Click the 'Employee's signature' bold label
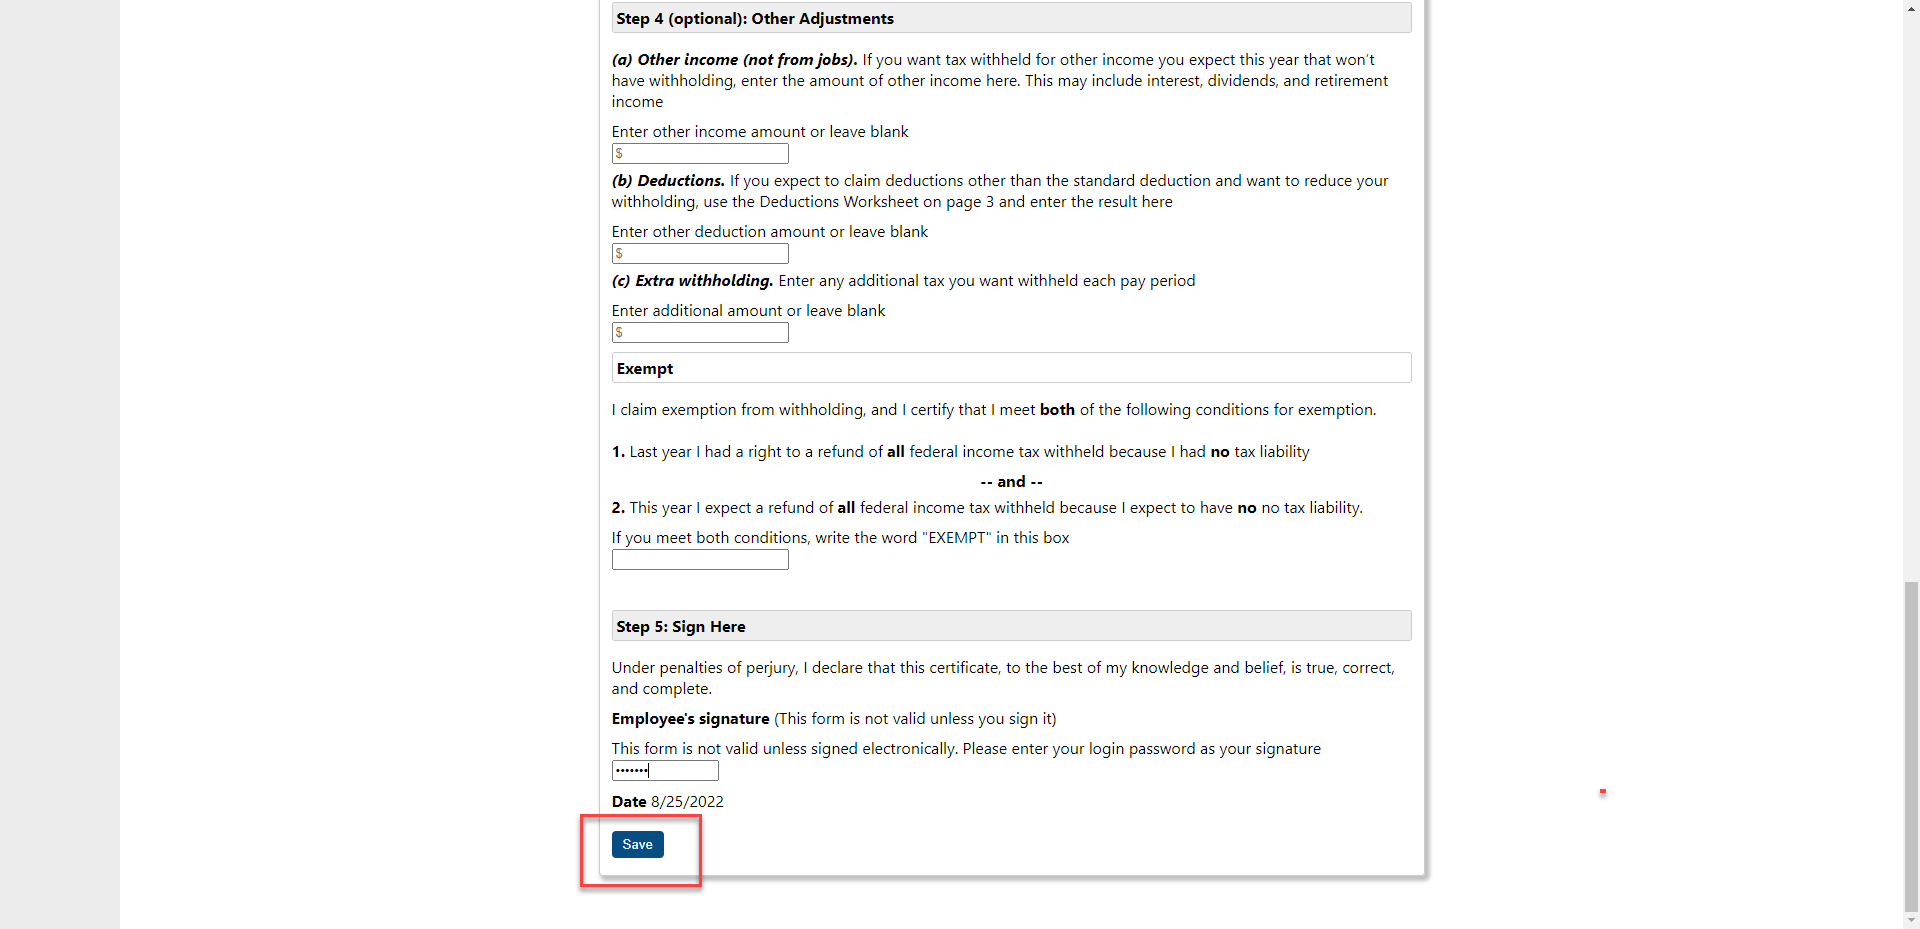Image resolution: width=1920 pixels, height=929 pixels. [690, 718]
